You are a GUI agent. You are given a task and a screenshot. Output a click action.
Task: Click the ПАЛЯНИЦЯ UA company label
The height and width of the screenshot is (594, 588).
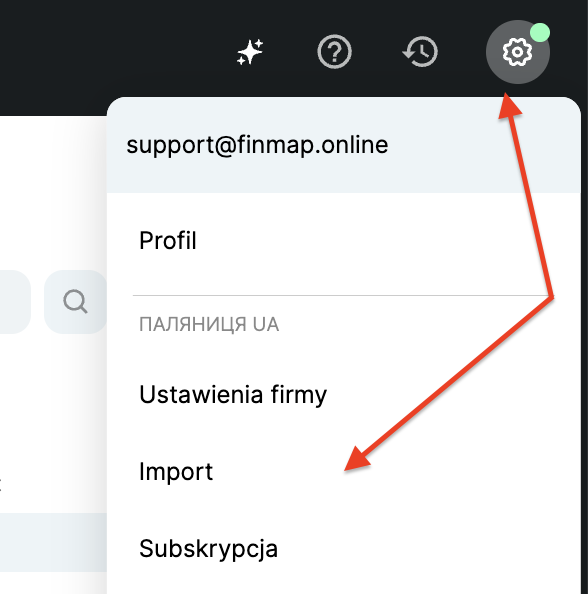pyautogui.click(x=209, y=325)
